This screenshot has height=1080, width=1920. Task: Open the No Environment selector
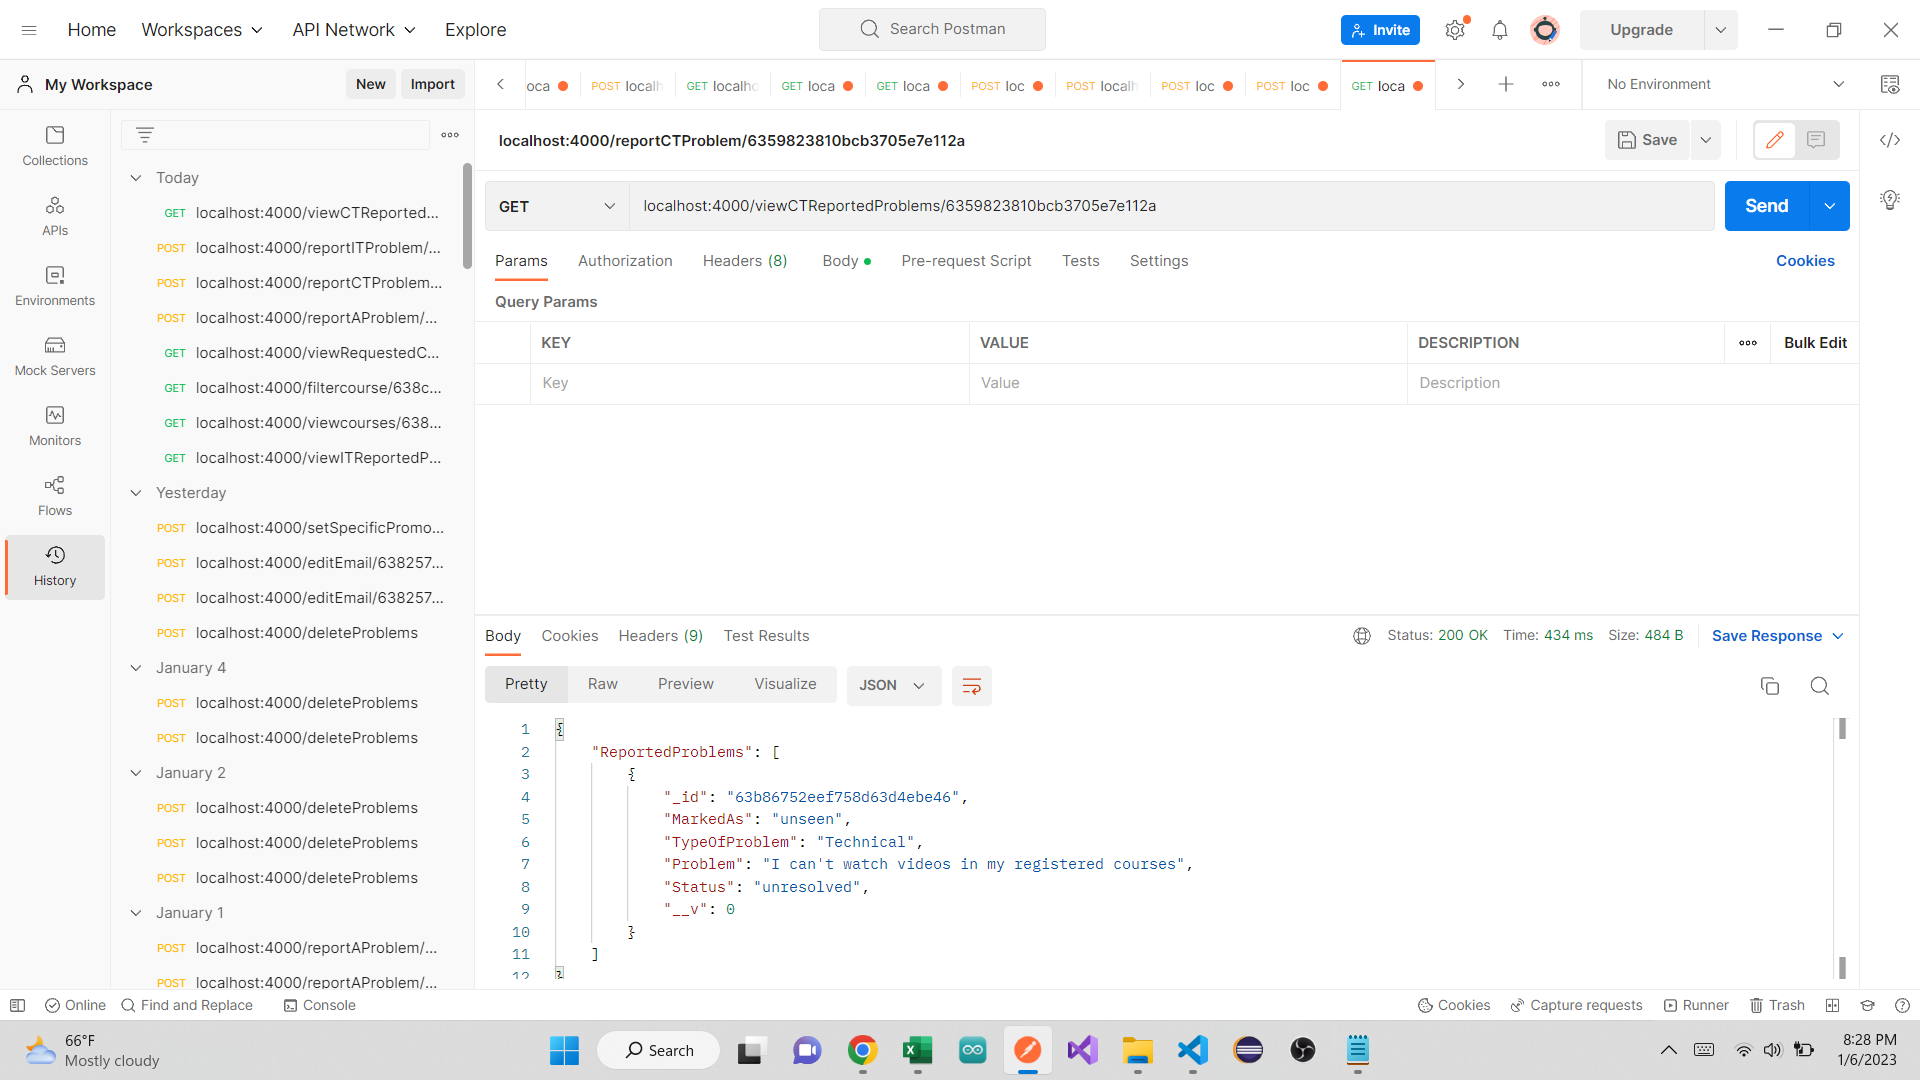point(1725,85)
